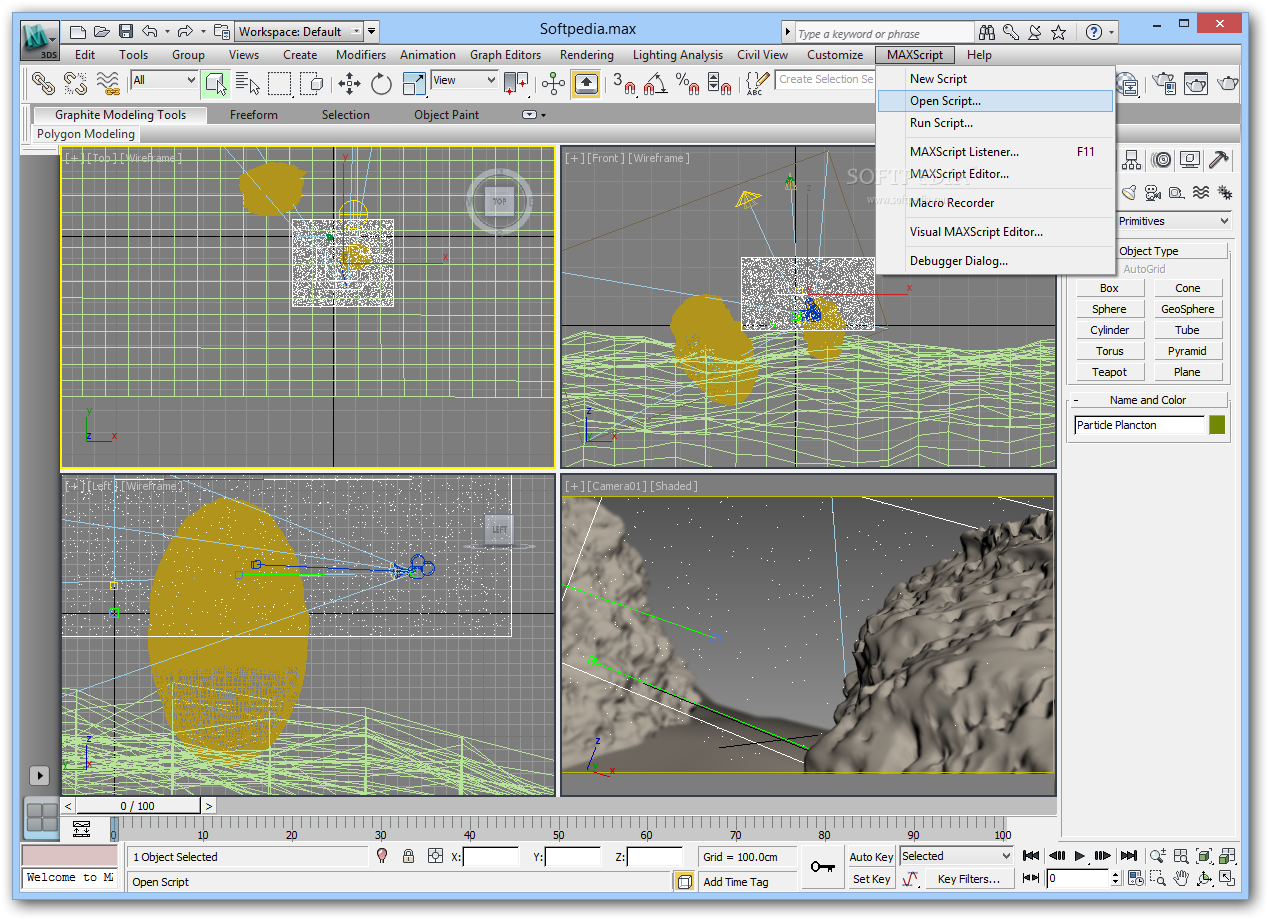Click the Use Pivot Point Center icon
Image resolution: width=1269 pixels, height=920 pixels.
tap(516, 83)
